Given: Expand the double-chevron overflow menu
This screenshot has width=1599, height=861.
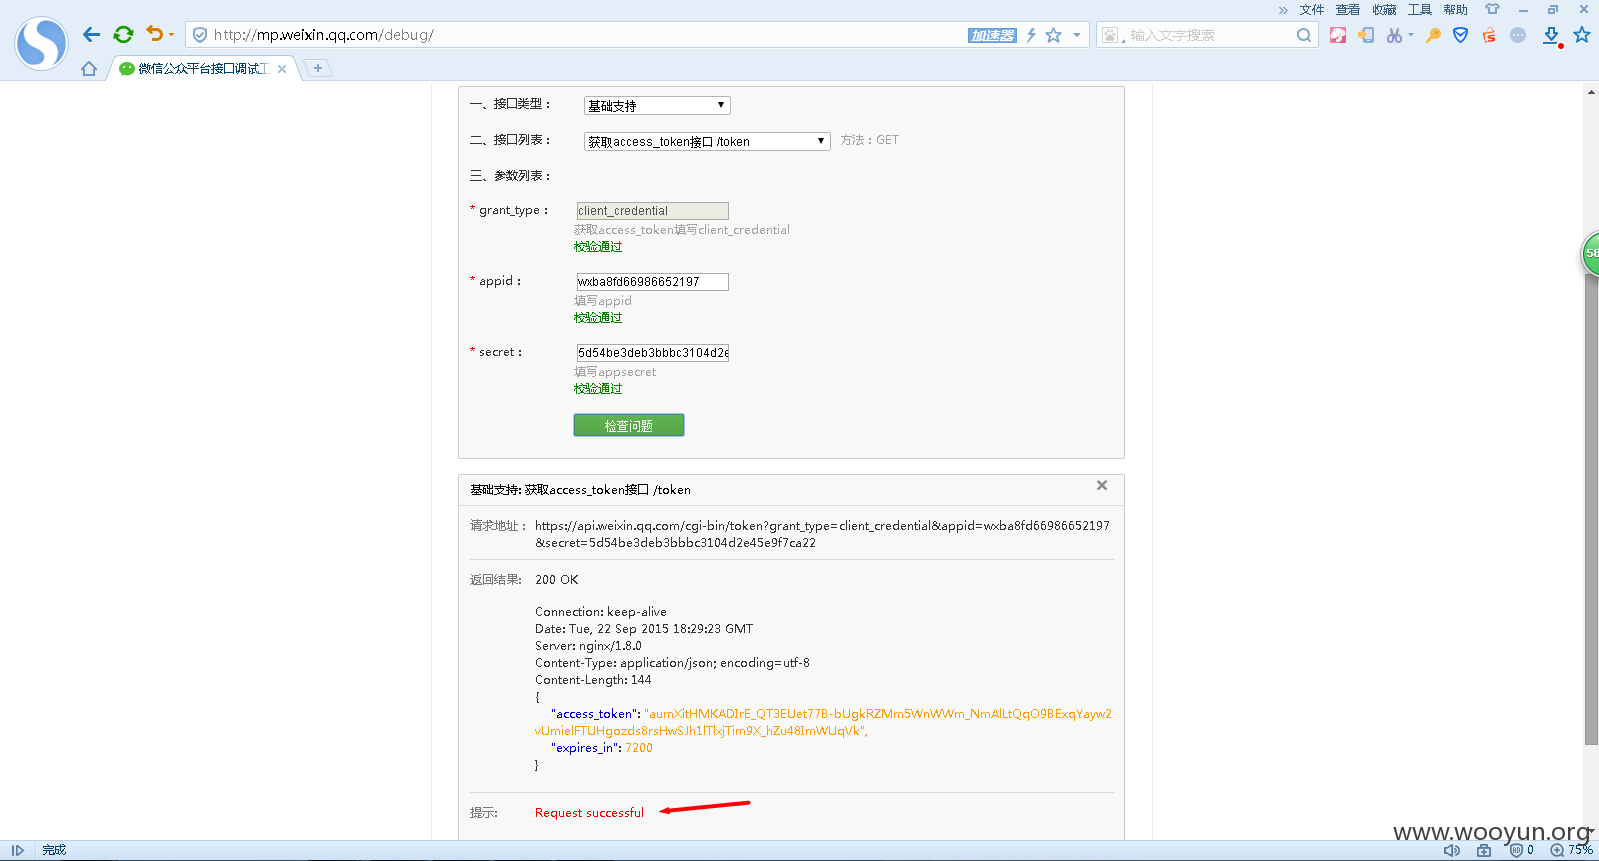Looking at the screenshot, I should pyautogui.click(x=1283, y=10).
